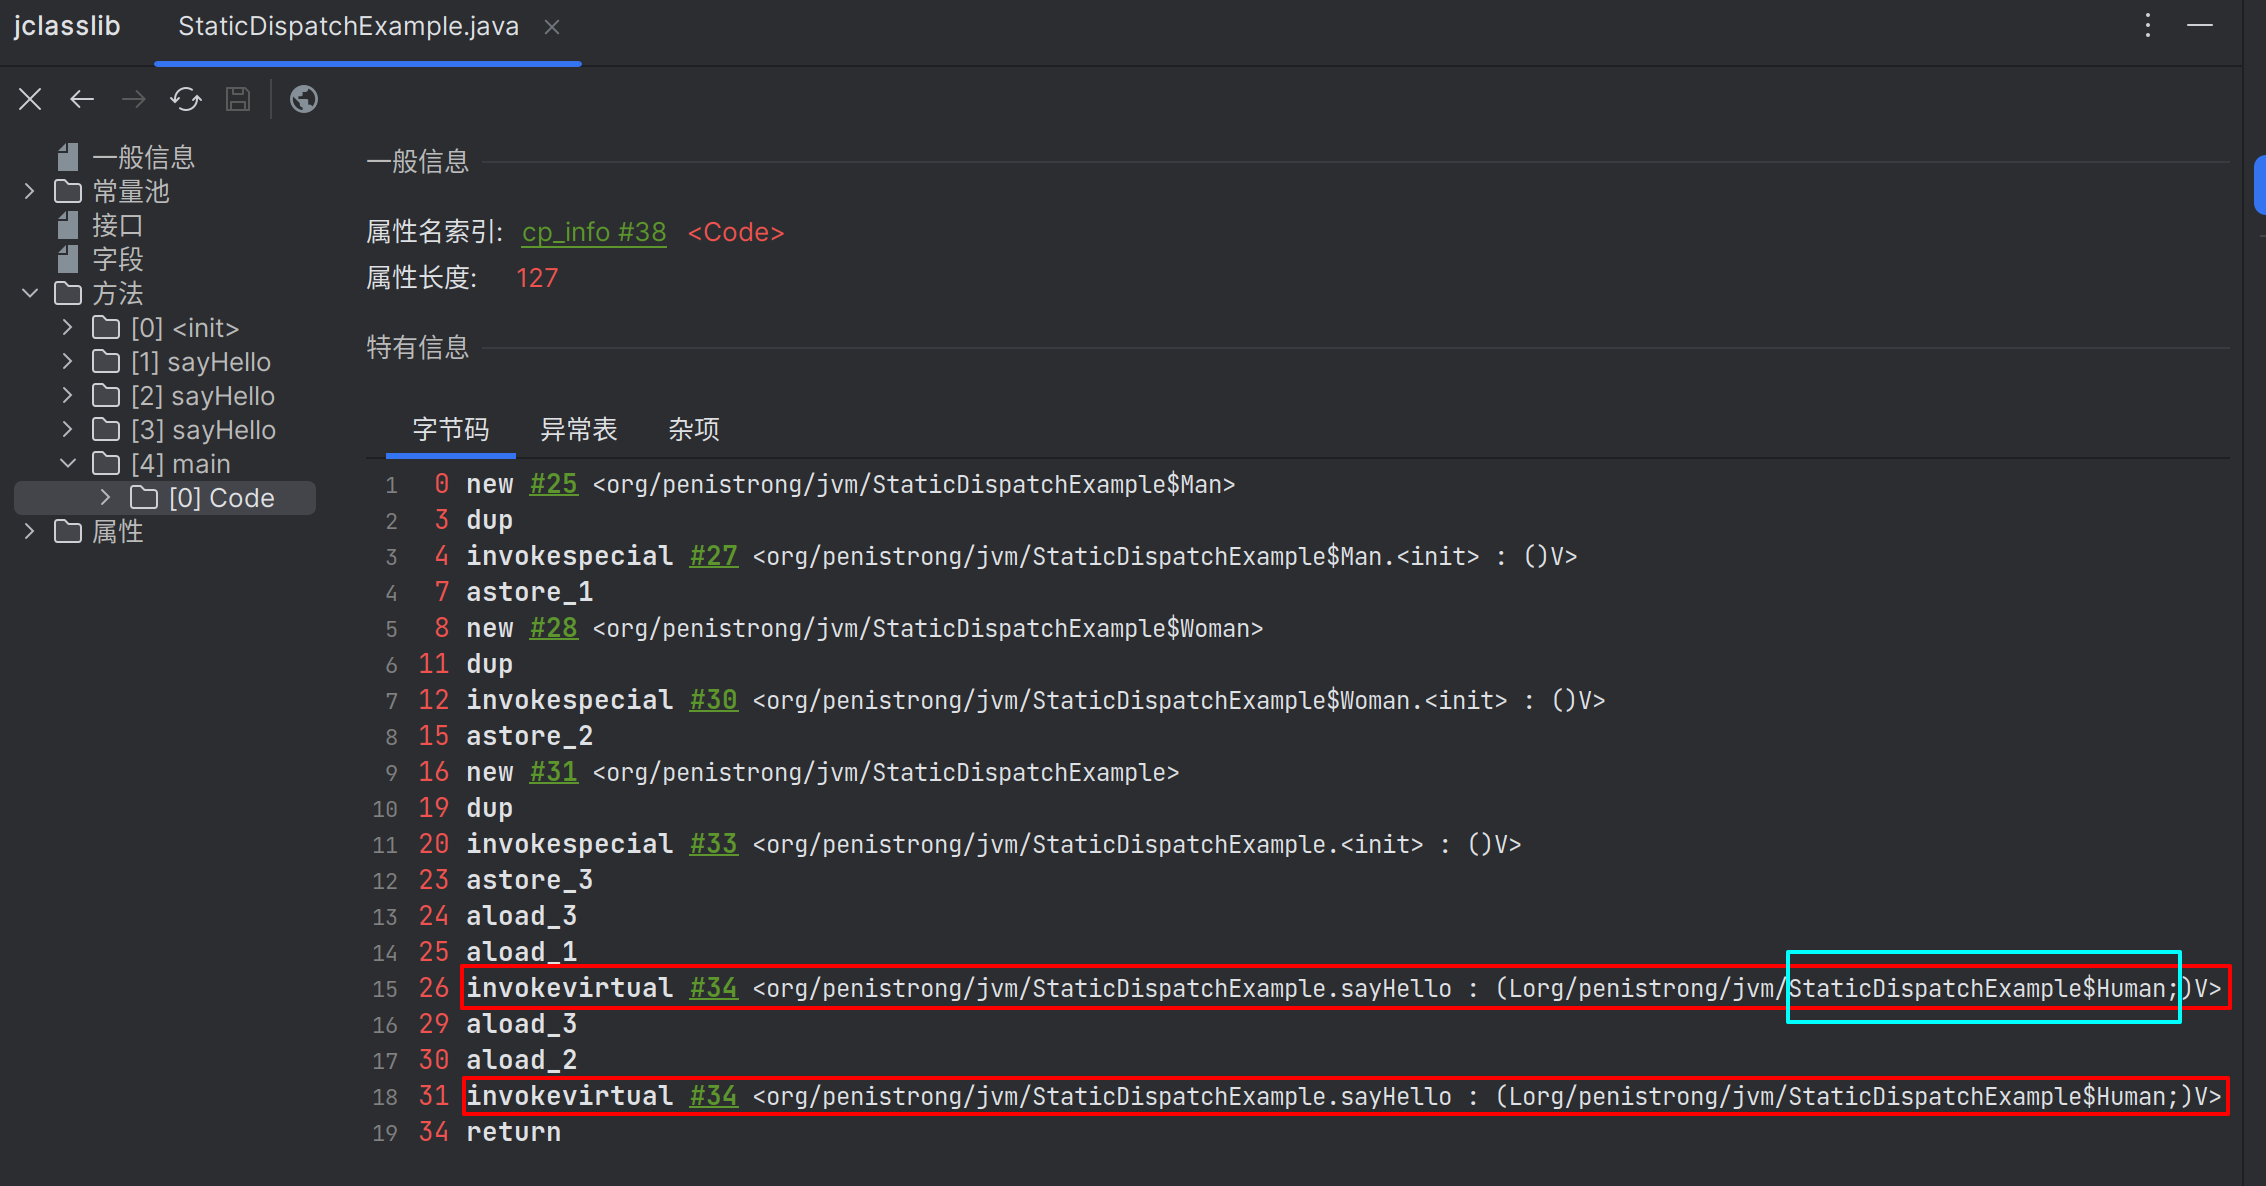Switch to the jclasslib tab
The width and height of the screenshot is (2266, 1186).
point(67,26)
